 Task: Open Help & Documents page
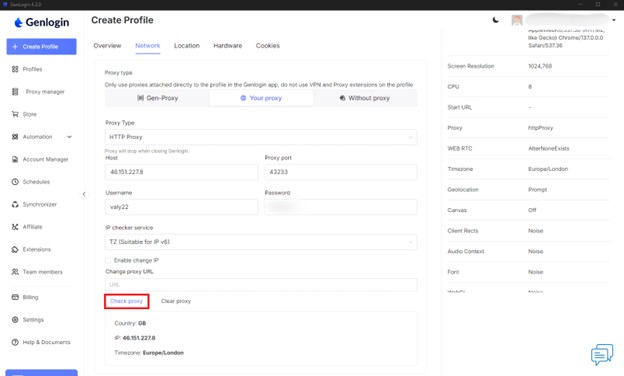[47, 342]
